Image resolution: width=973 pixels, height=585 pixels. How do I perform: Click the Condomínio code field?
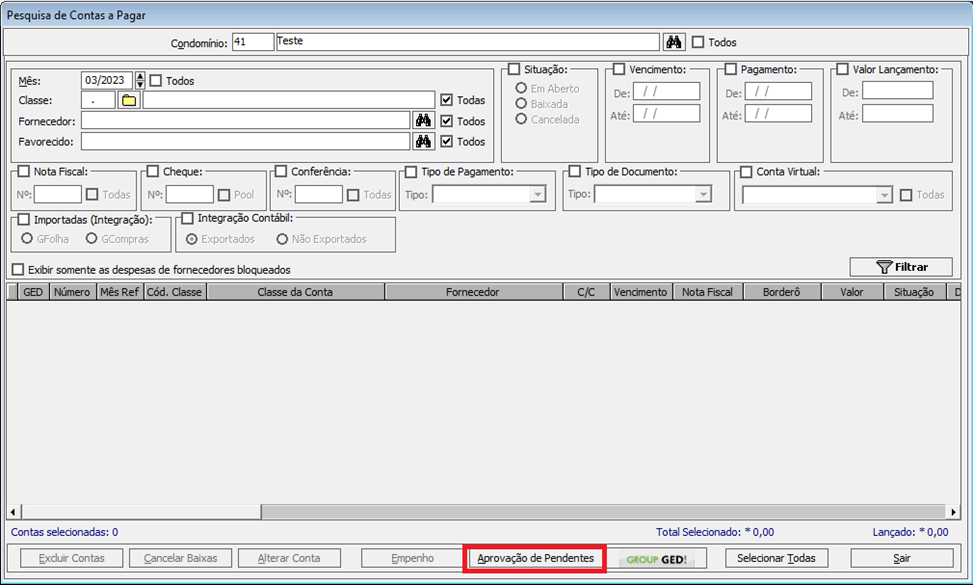253,42
